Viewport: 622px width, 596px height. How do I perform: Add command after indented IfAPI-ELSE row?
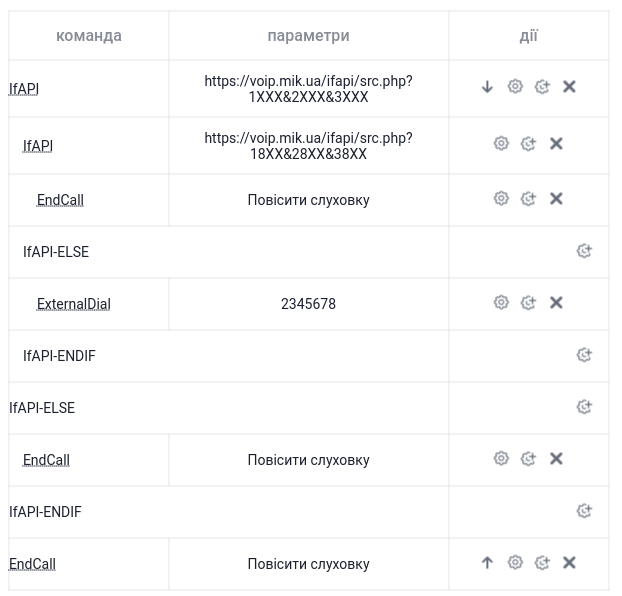click(x=584, y=251)
